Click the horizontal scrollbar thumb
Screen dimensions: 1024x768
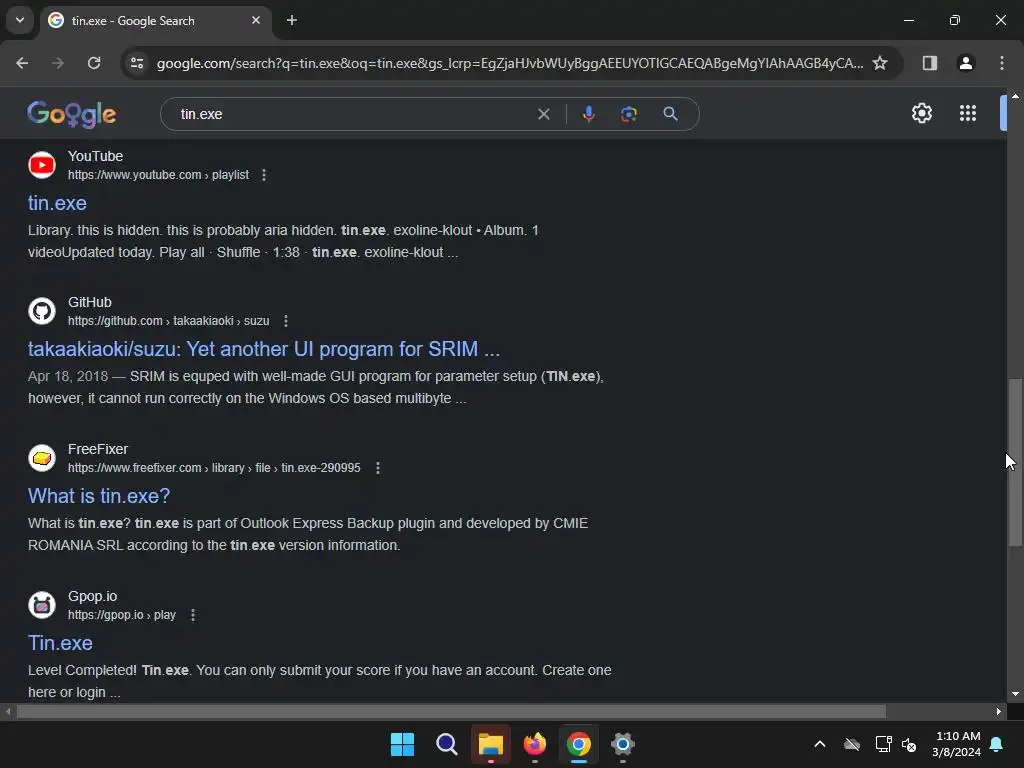click(451, 711)
